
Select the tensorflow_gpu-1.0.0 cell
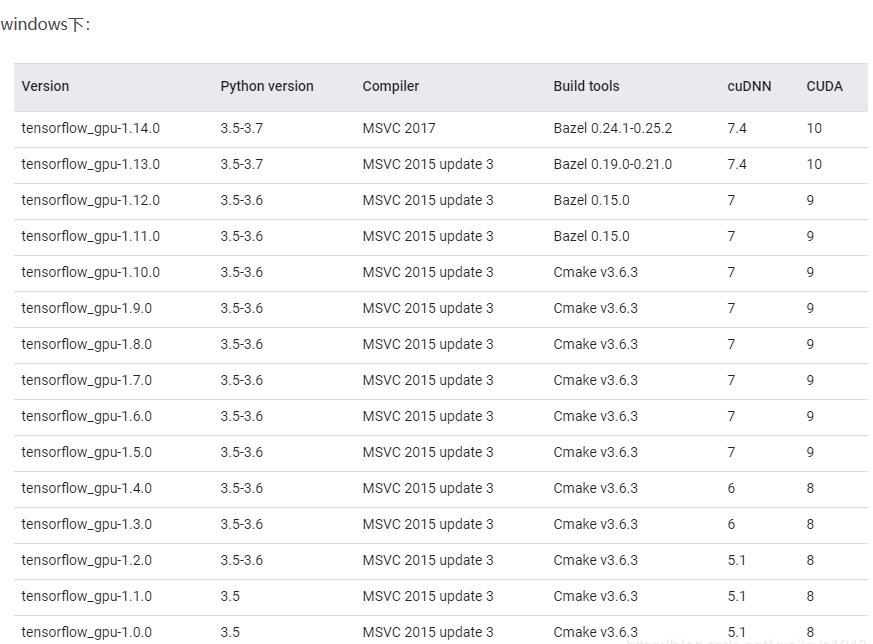click(x=86, y=632)
